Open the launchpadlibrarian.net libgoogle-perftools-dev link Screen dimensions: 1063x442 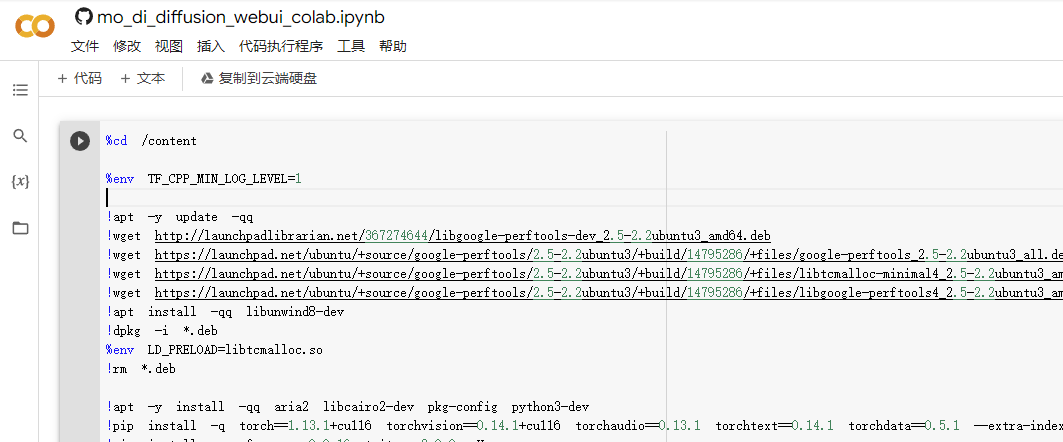click(x=462, y=236)
